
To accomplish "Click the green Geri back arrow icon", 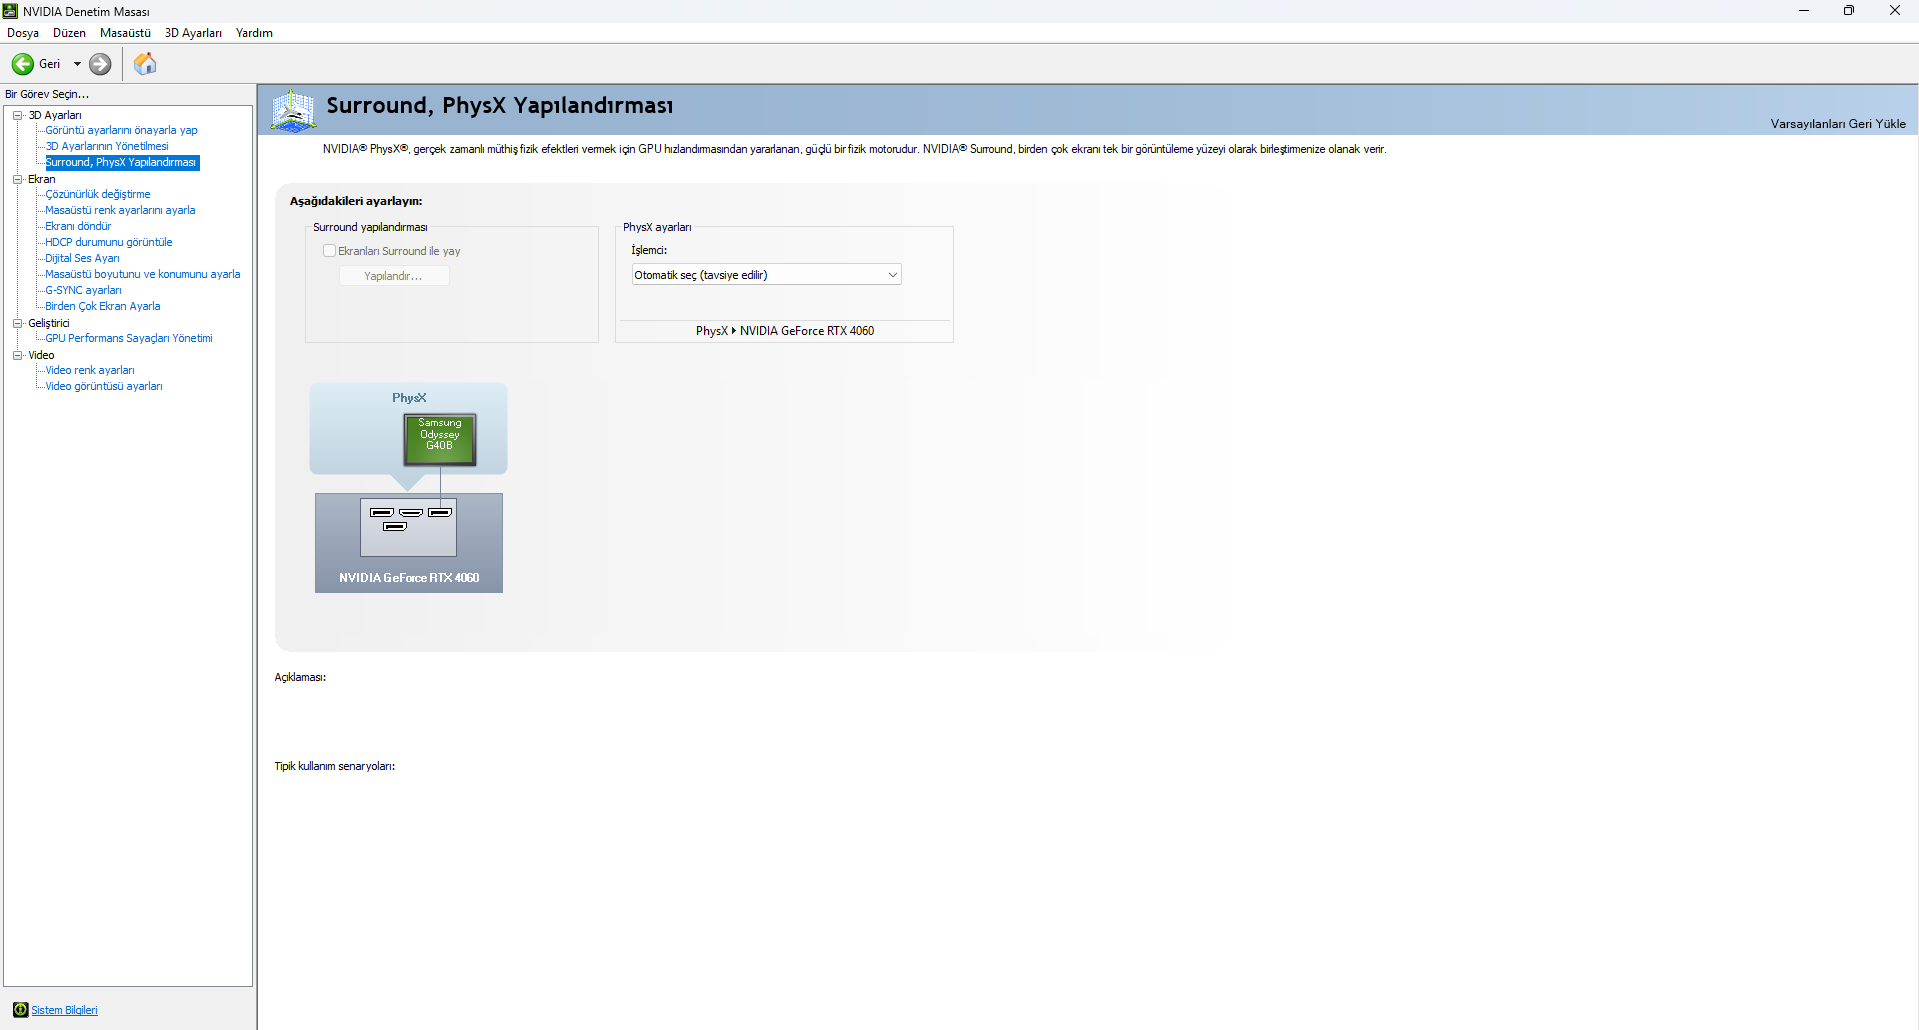I will coord(22,64).
